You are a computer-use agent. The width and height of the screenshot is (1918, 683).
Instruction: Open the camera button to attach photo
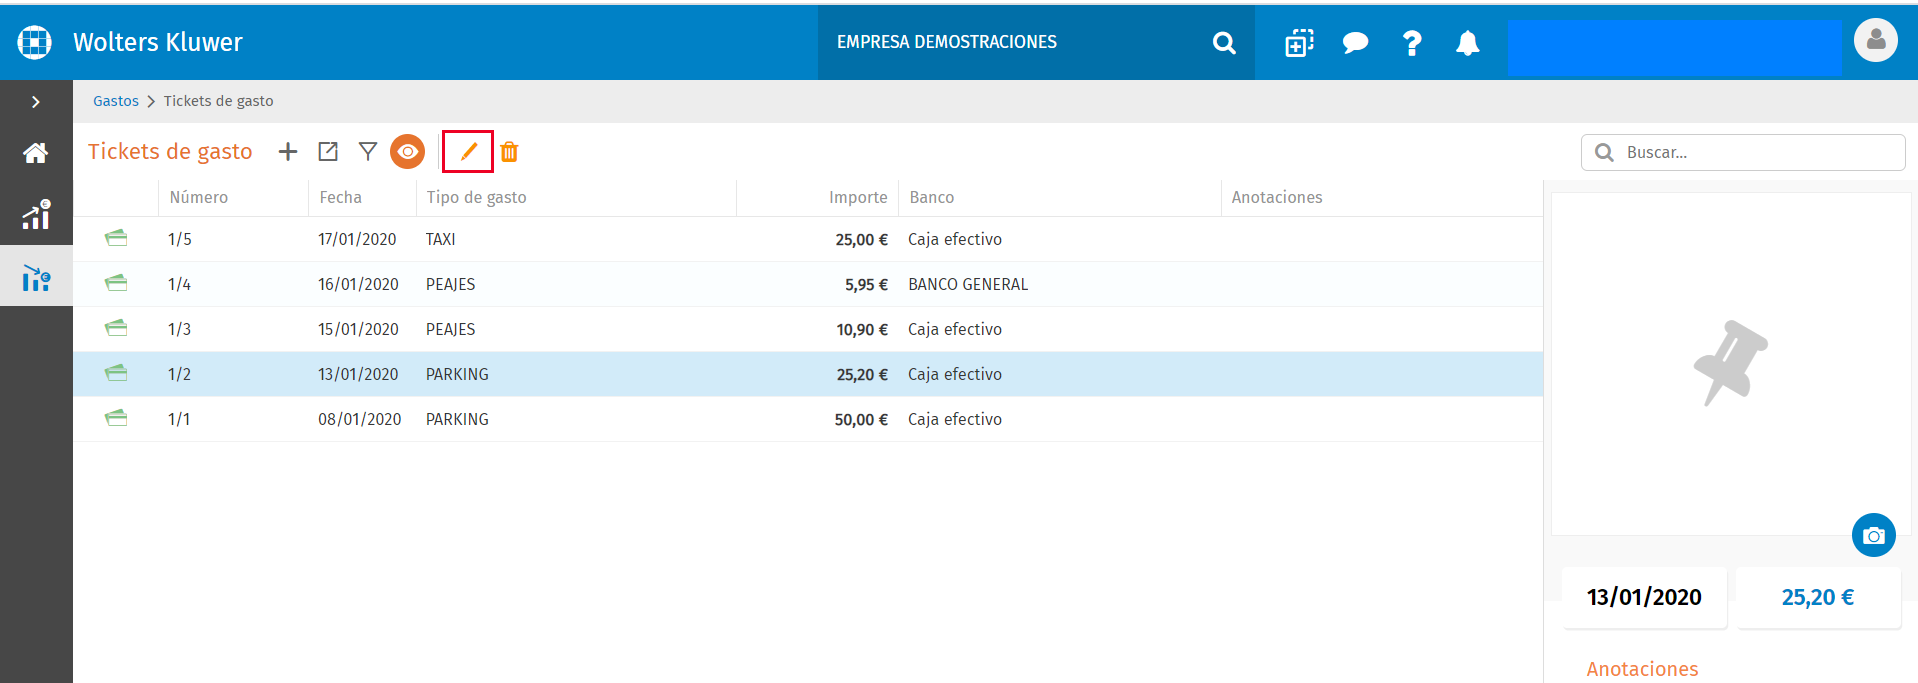click(x=1873, y=535)
